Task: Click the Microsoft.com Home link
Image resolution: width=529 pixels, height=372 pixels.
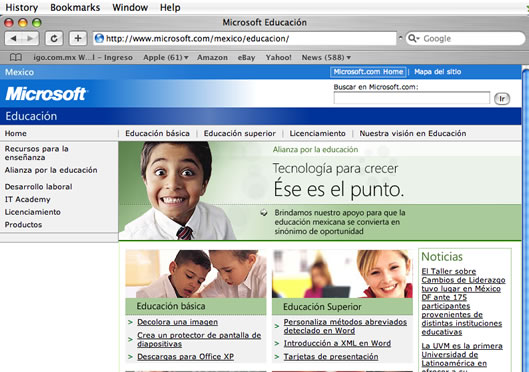Action: (368, 72)
